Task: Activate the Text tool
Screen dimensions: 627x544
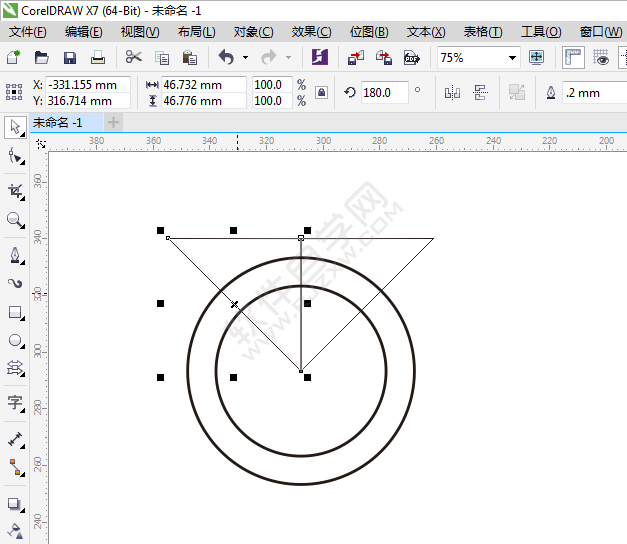Action: 15,403
